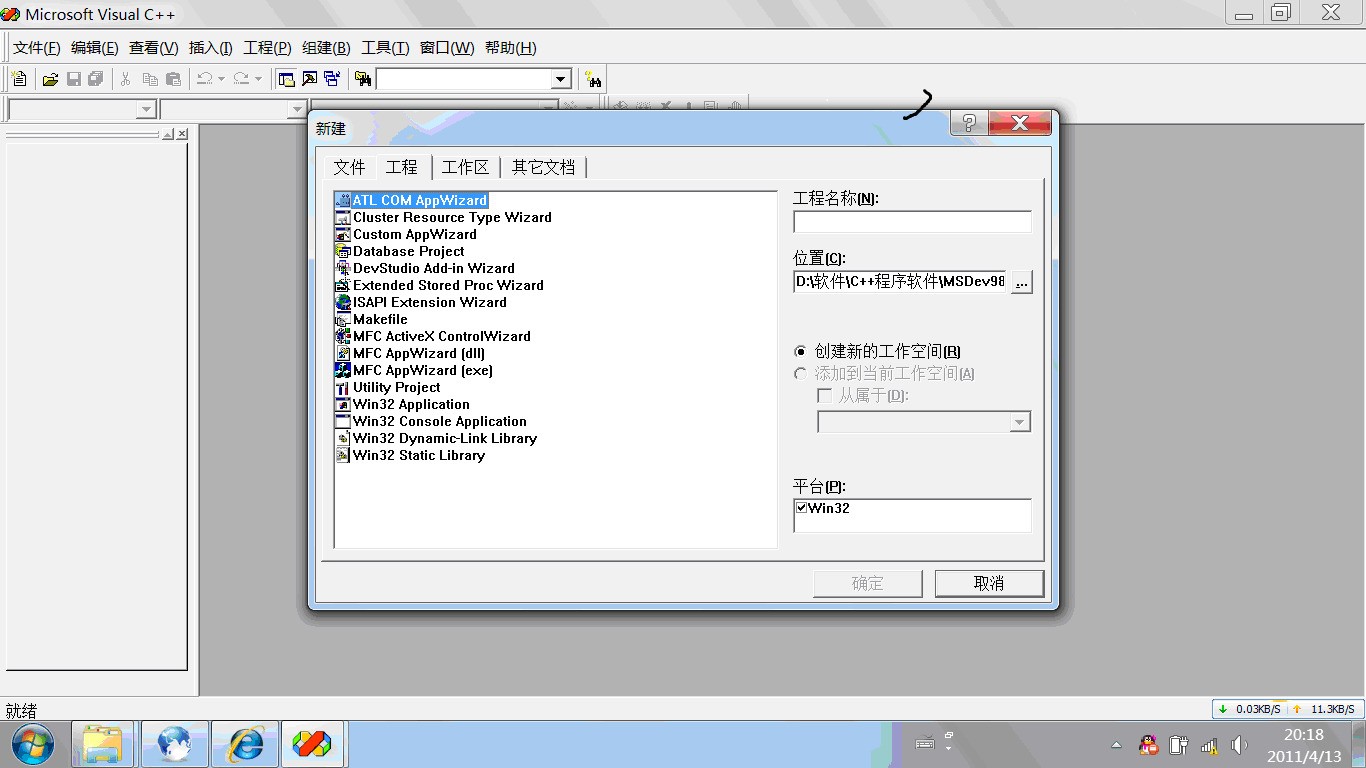
Task: Switch to the 工程 tab
Action: coord(402,167)
